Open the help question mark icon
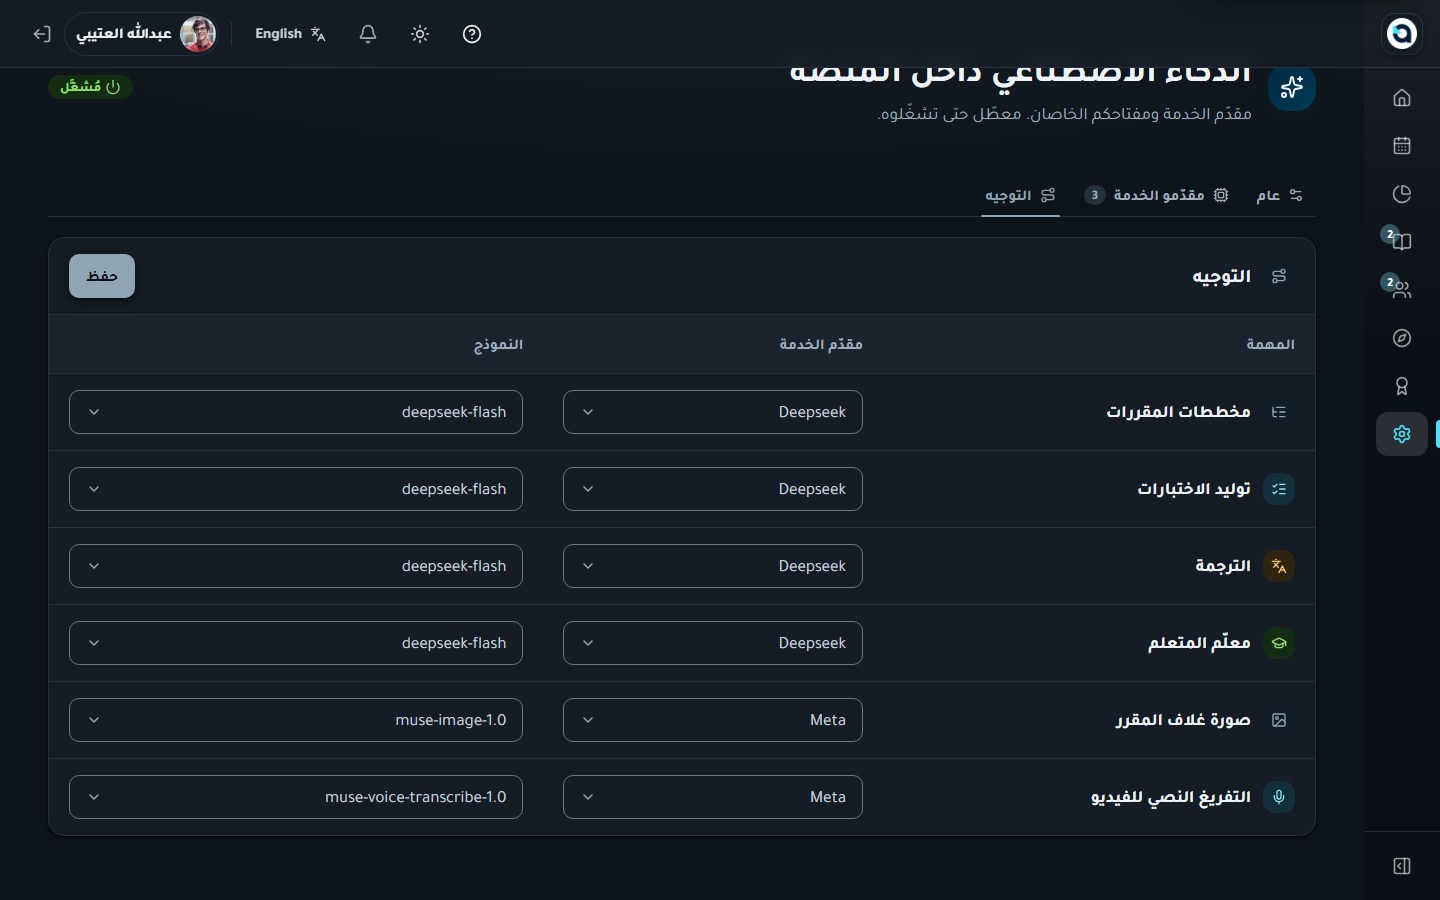The image size is (1440, 900). click(472, 34)
